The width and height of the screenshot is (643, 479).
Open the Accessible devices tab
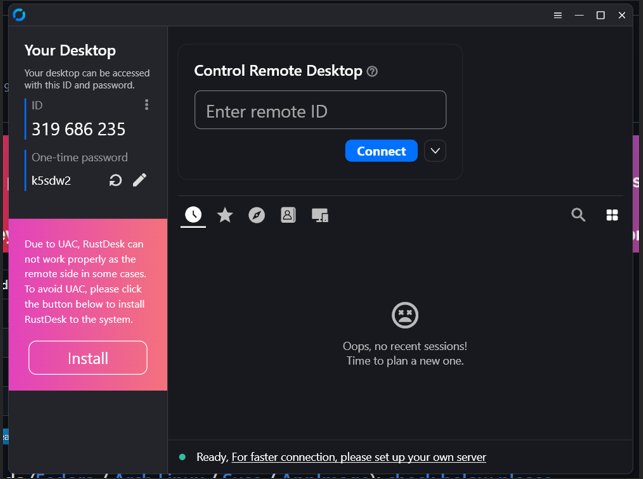(320, 215)
